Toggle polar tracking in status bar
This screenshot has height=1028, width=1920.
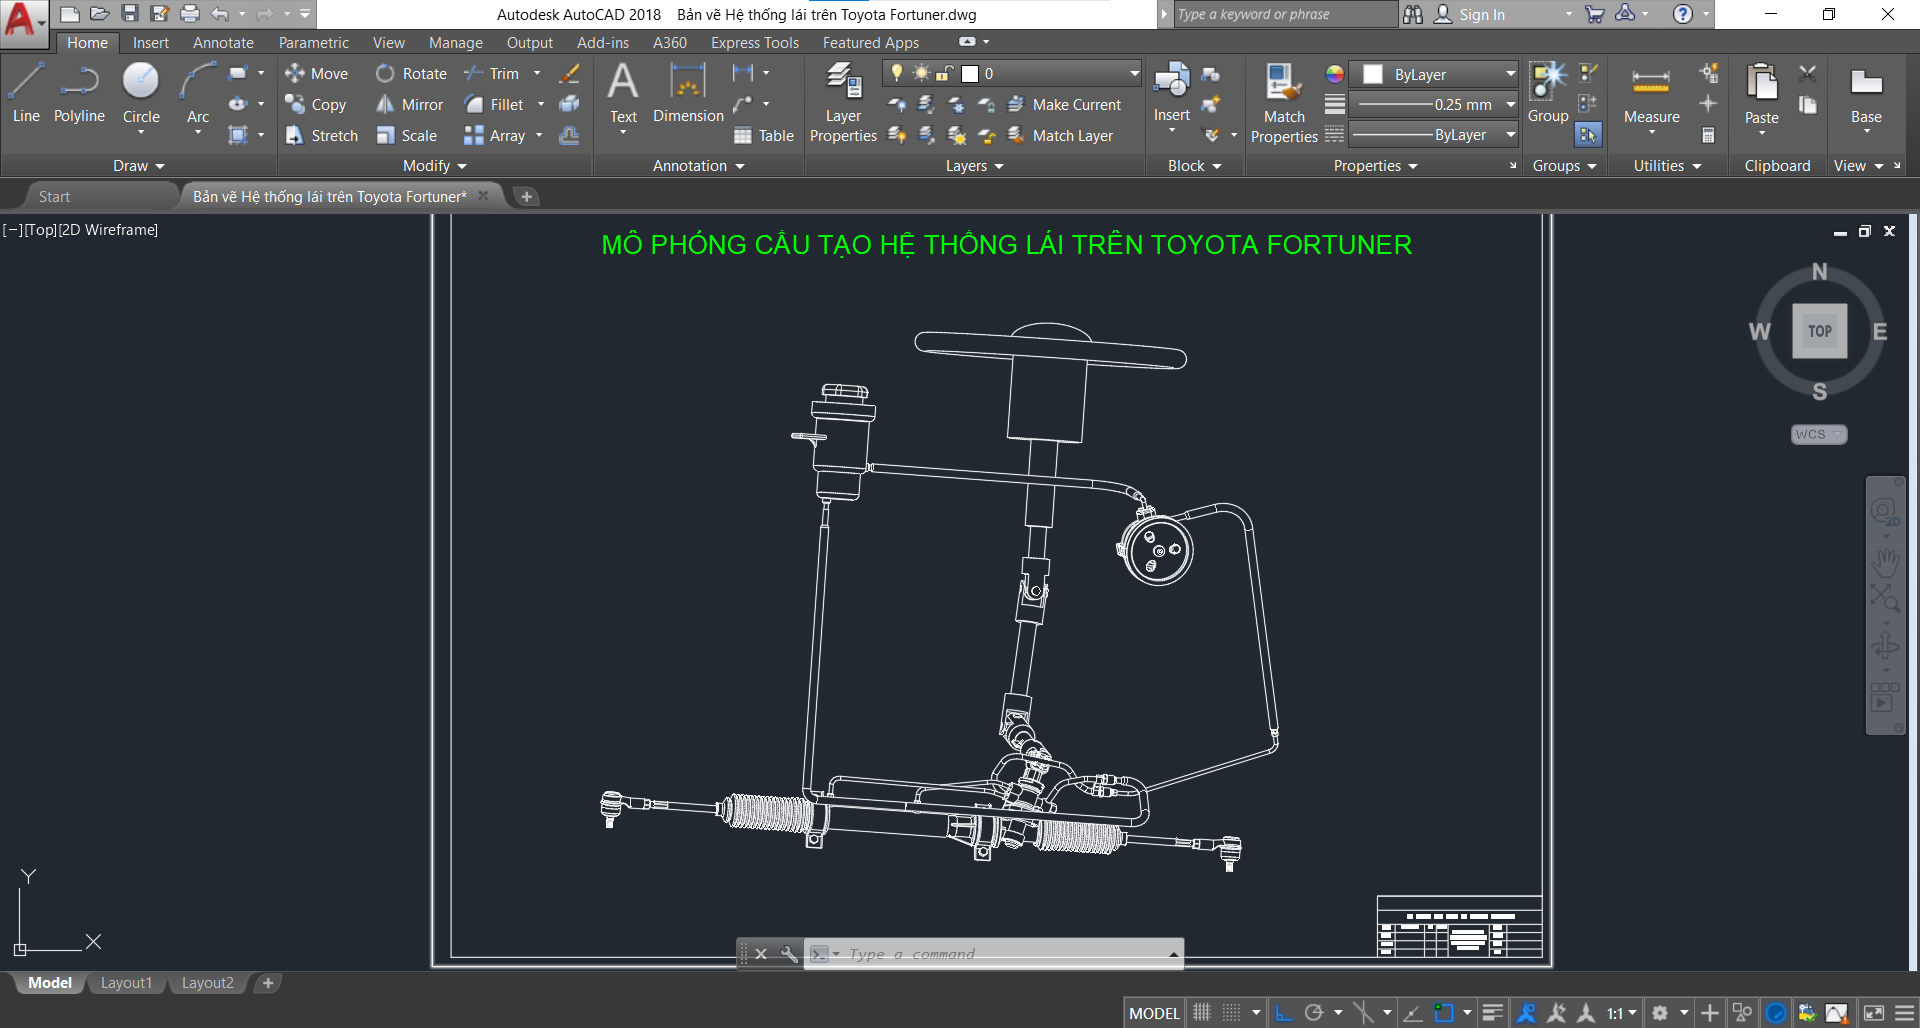(1314, 1013)
